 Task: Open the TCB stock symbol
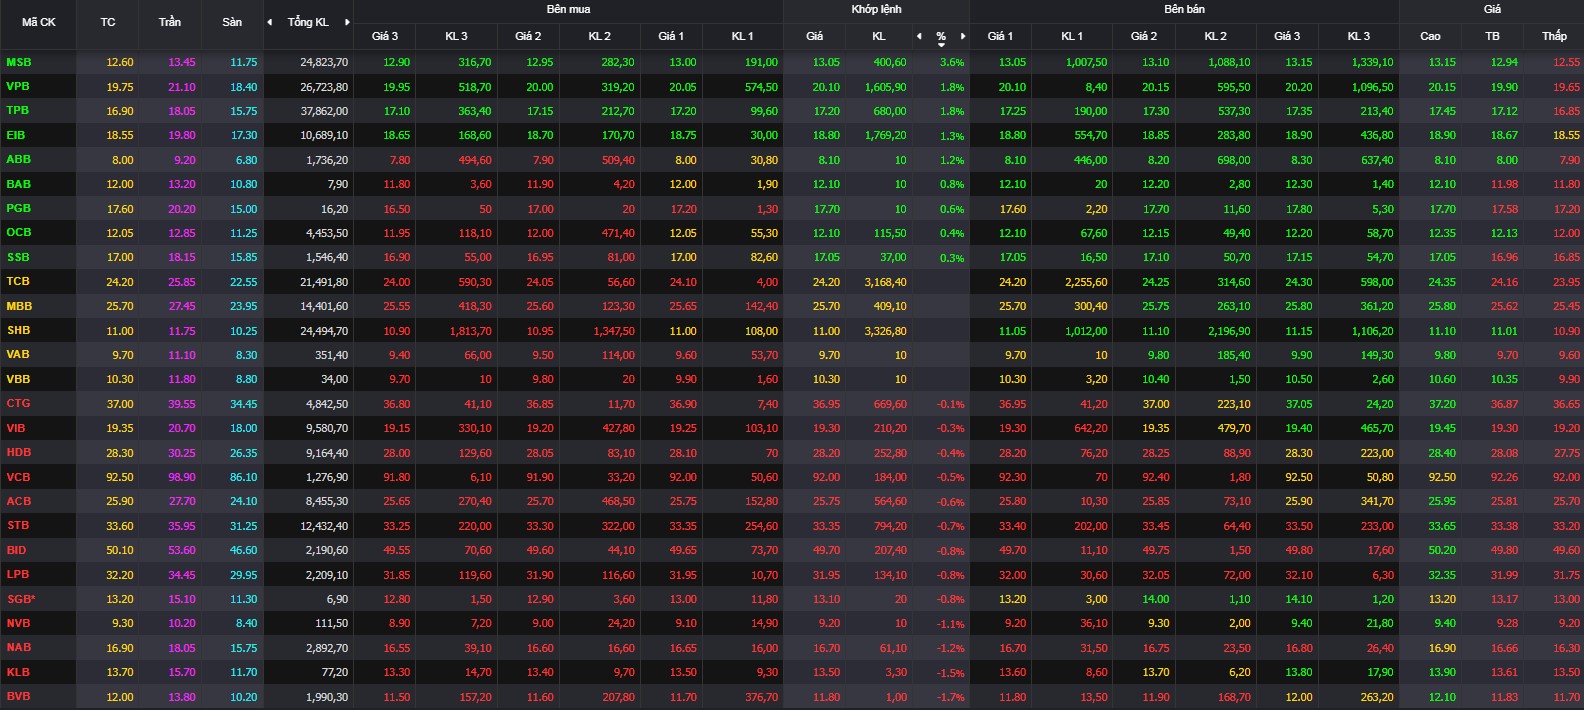click(18, 281)
